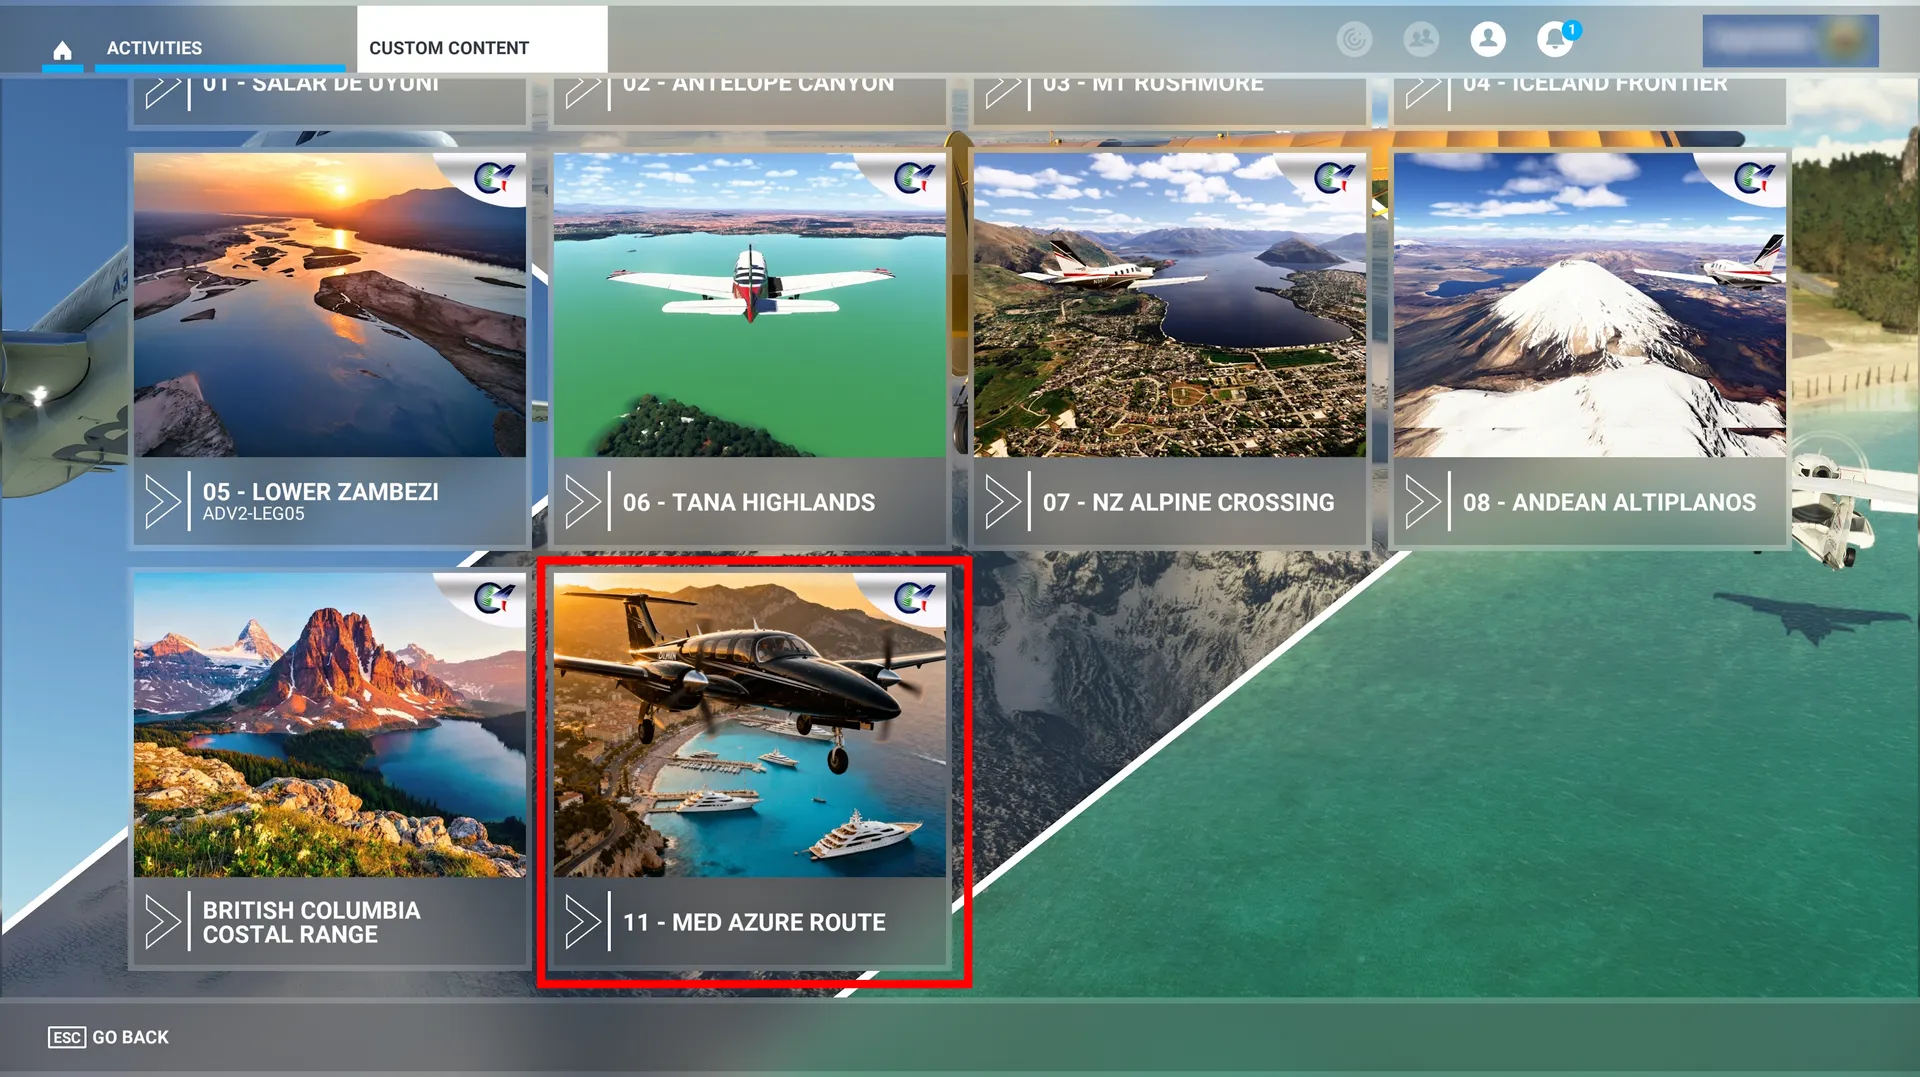Viewport: 1920px width, 1077px height.
Task: Open the user profile icon
Action: pyautogui.click(x=1487, y=40)
